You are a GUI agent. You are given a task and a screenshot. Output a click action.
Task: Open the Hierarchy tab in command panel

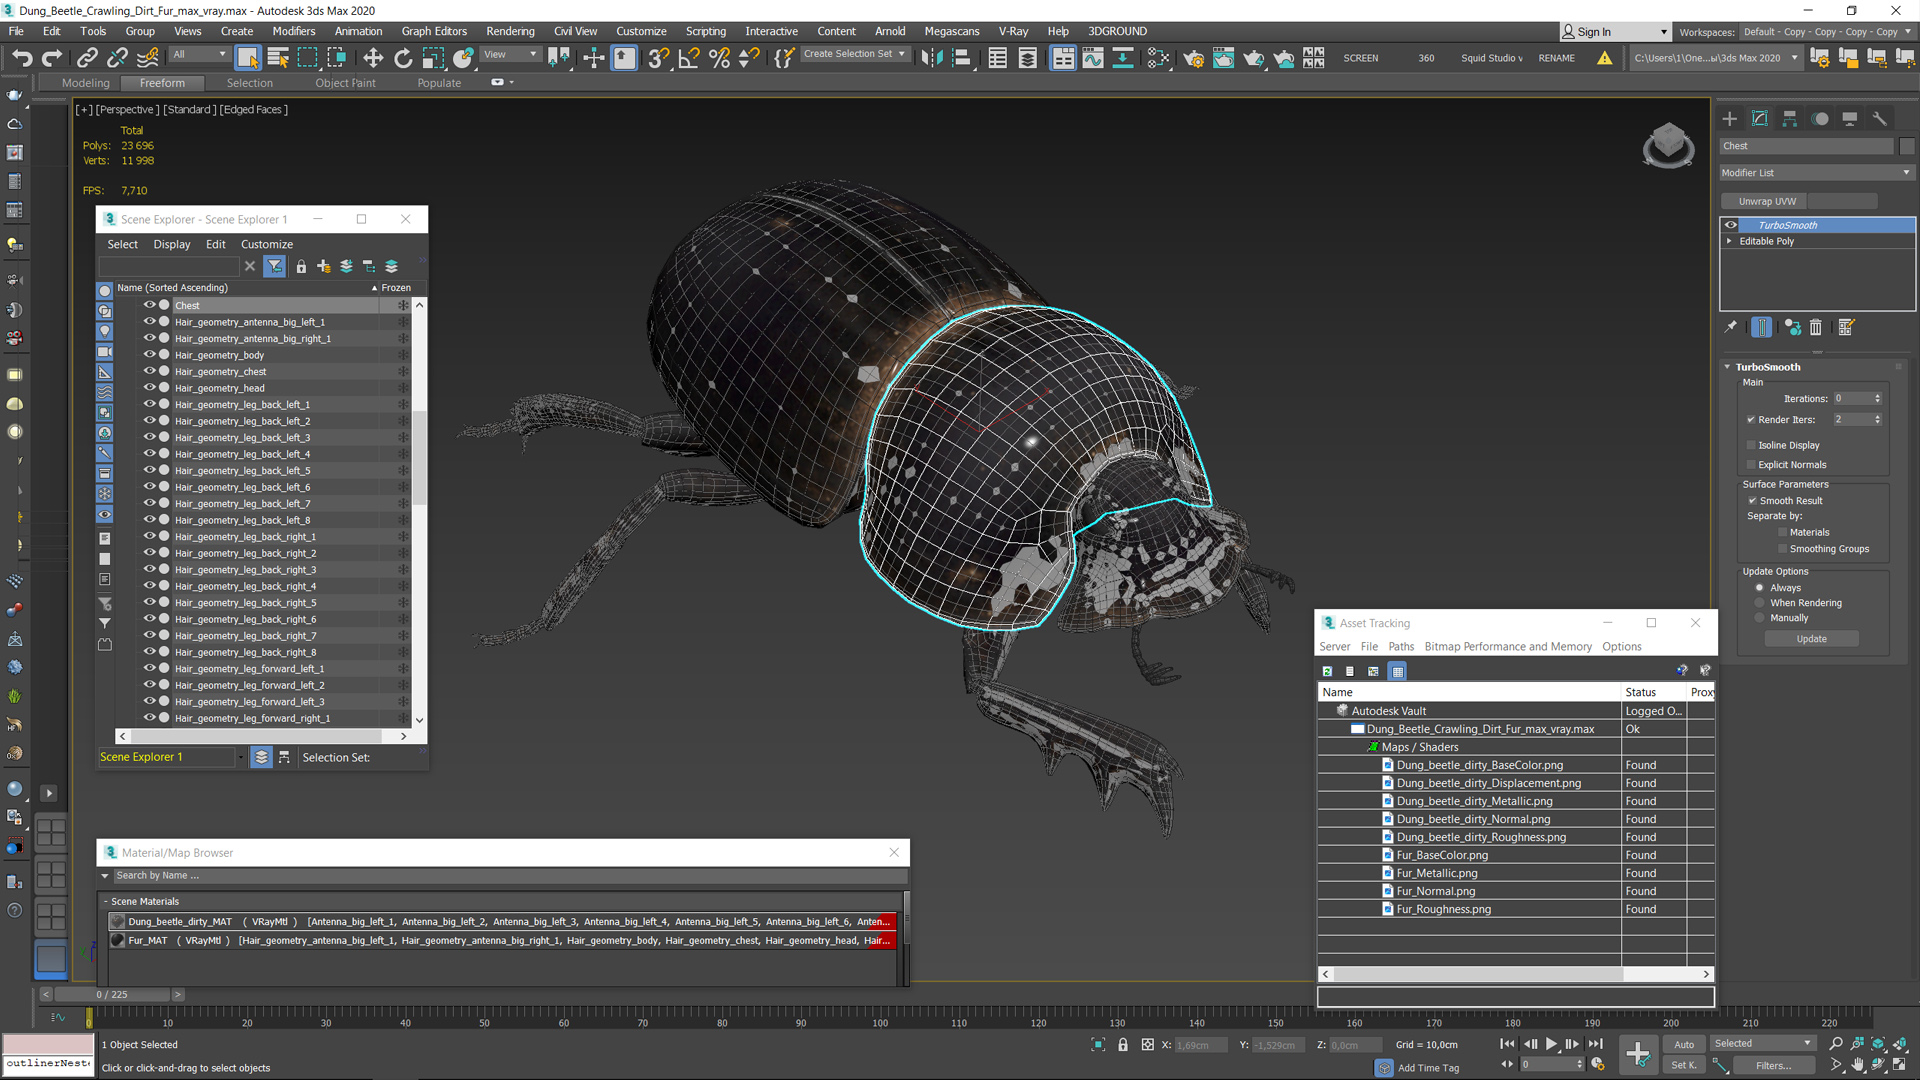pyautogui.click(x=1790, y=118)
